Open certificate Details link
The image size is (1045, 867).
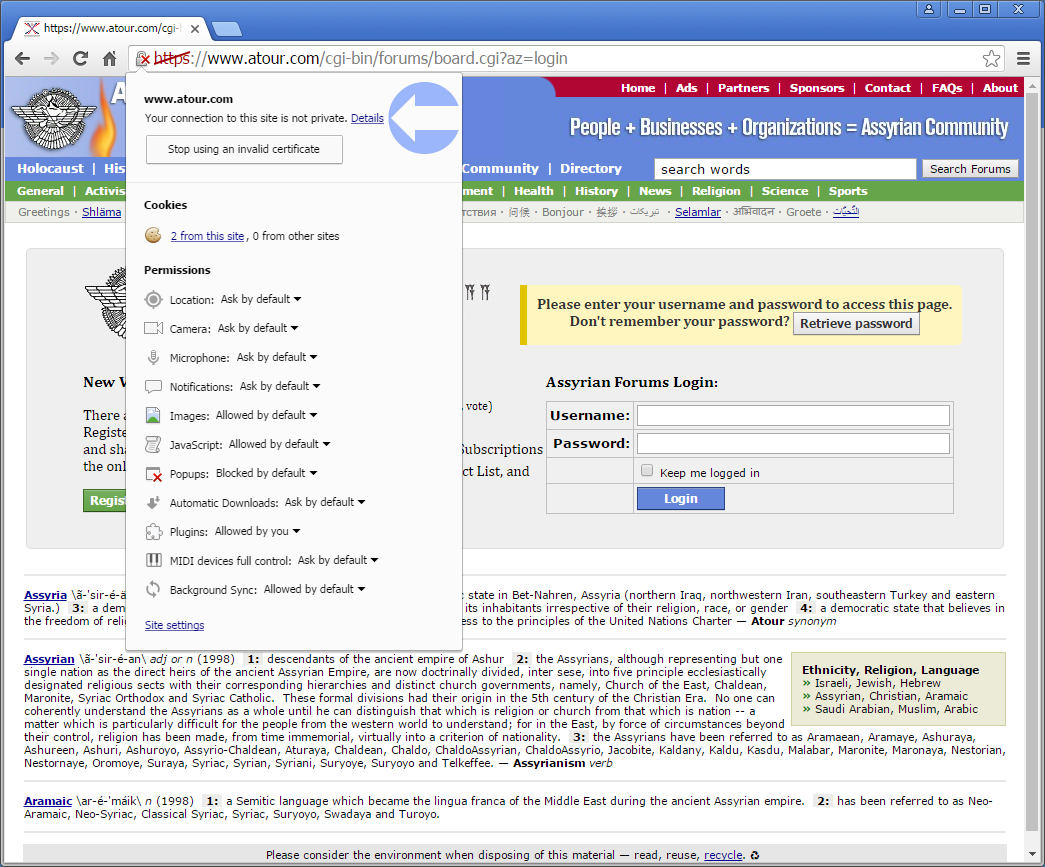(367, 118)
